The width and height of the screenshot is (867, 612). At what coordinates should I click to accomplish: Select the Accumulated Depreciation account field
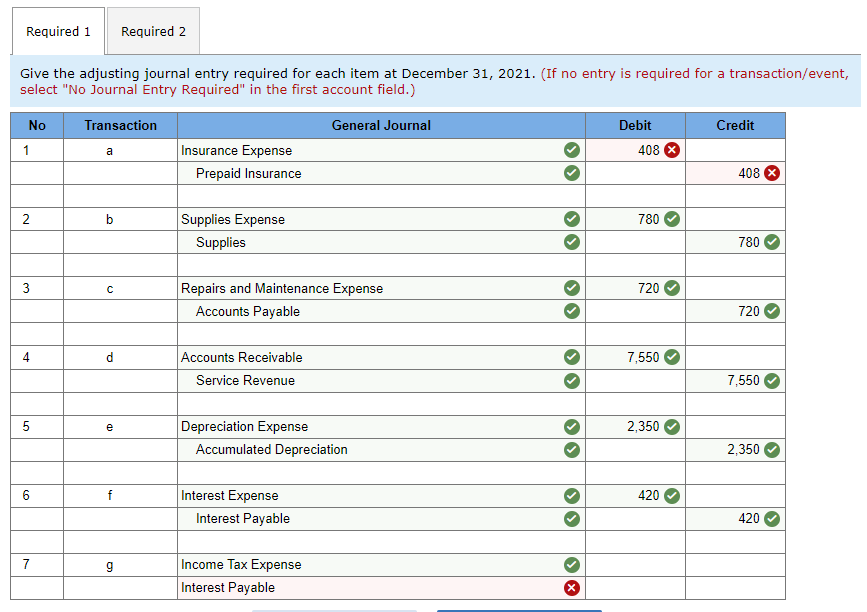(x=381, y=450)
